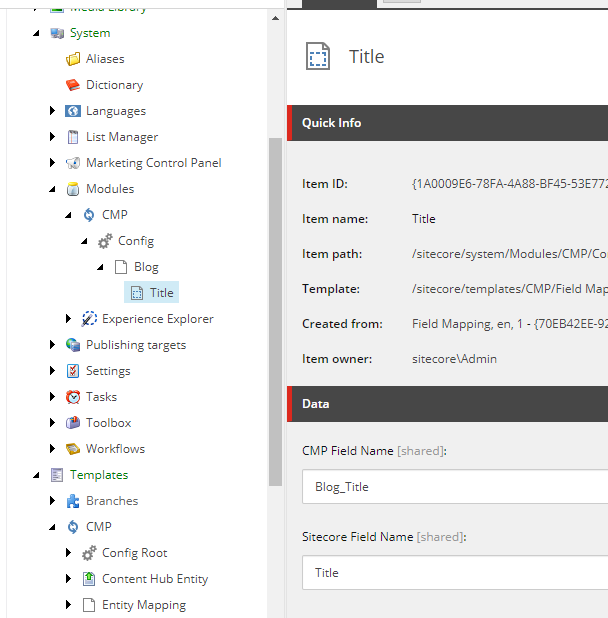This screenshot has width=608, height=618.
Task: Click the Modules jar icon
Action: pyautogui.click(x=73, y=189)
